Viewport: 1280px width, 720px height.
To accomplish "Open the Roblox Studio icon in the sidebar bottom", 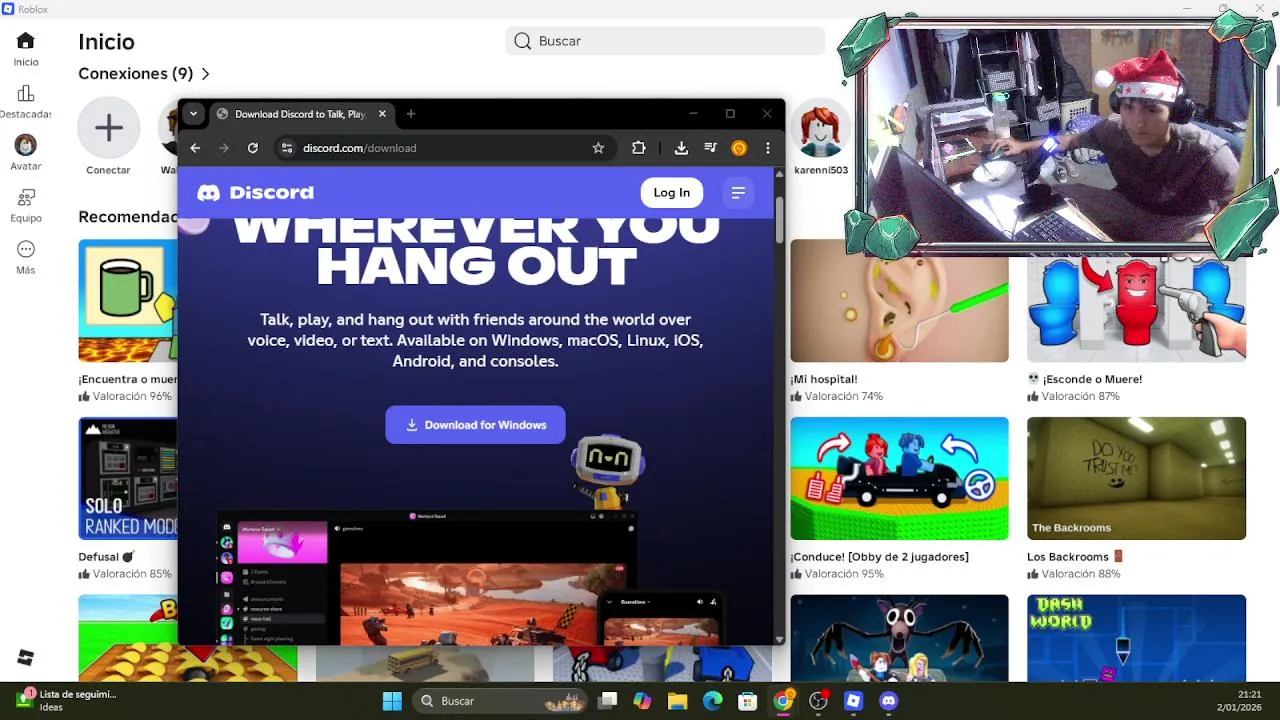I will pyautogui.click(x=26, y=657).
